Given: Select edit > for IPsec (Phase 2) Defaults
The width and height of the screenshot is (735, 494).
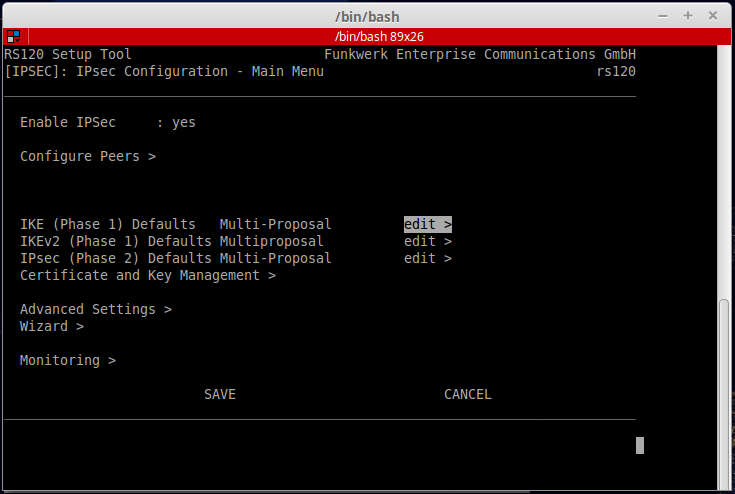Looking at the screenshot, I should click(x=428, y=258).
